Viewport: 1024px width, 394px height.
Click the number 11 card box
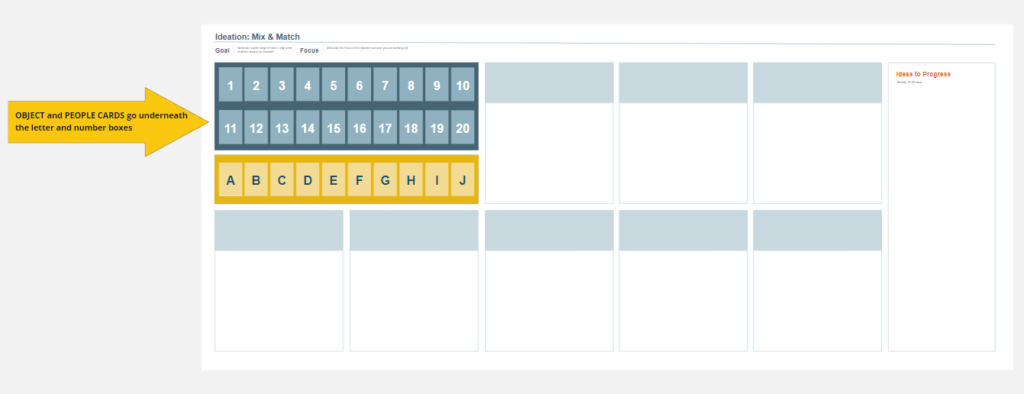pos(231,127)
